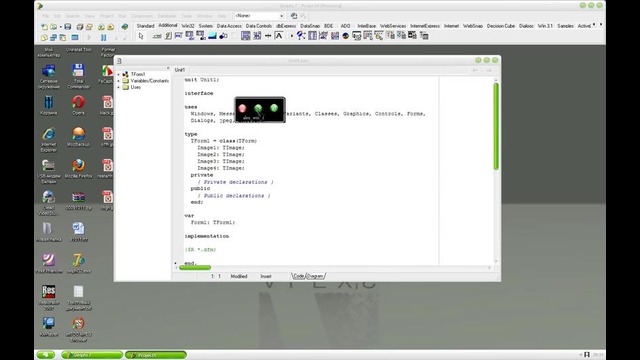Click the New Form toolbar icon
This screenshot has width=640, height=360.
coord(75,38)
